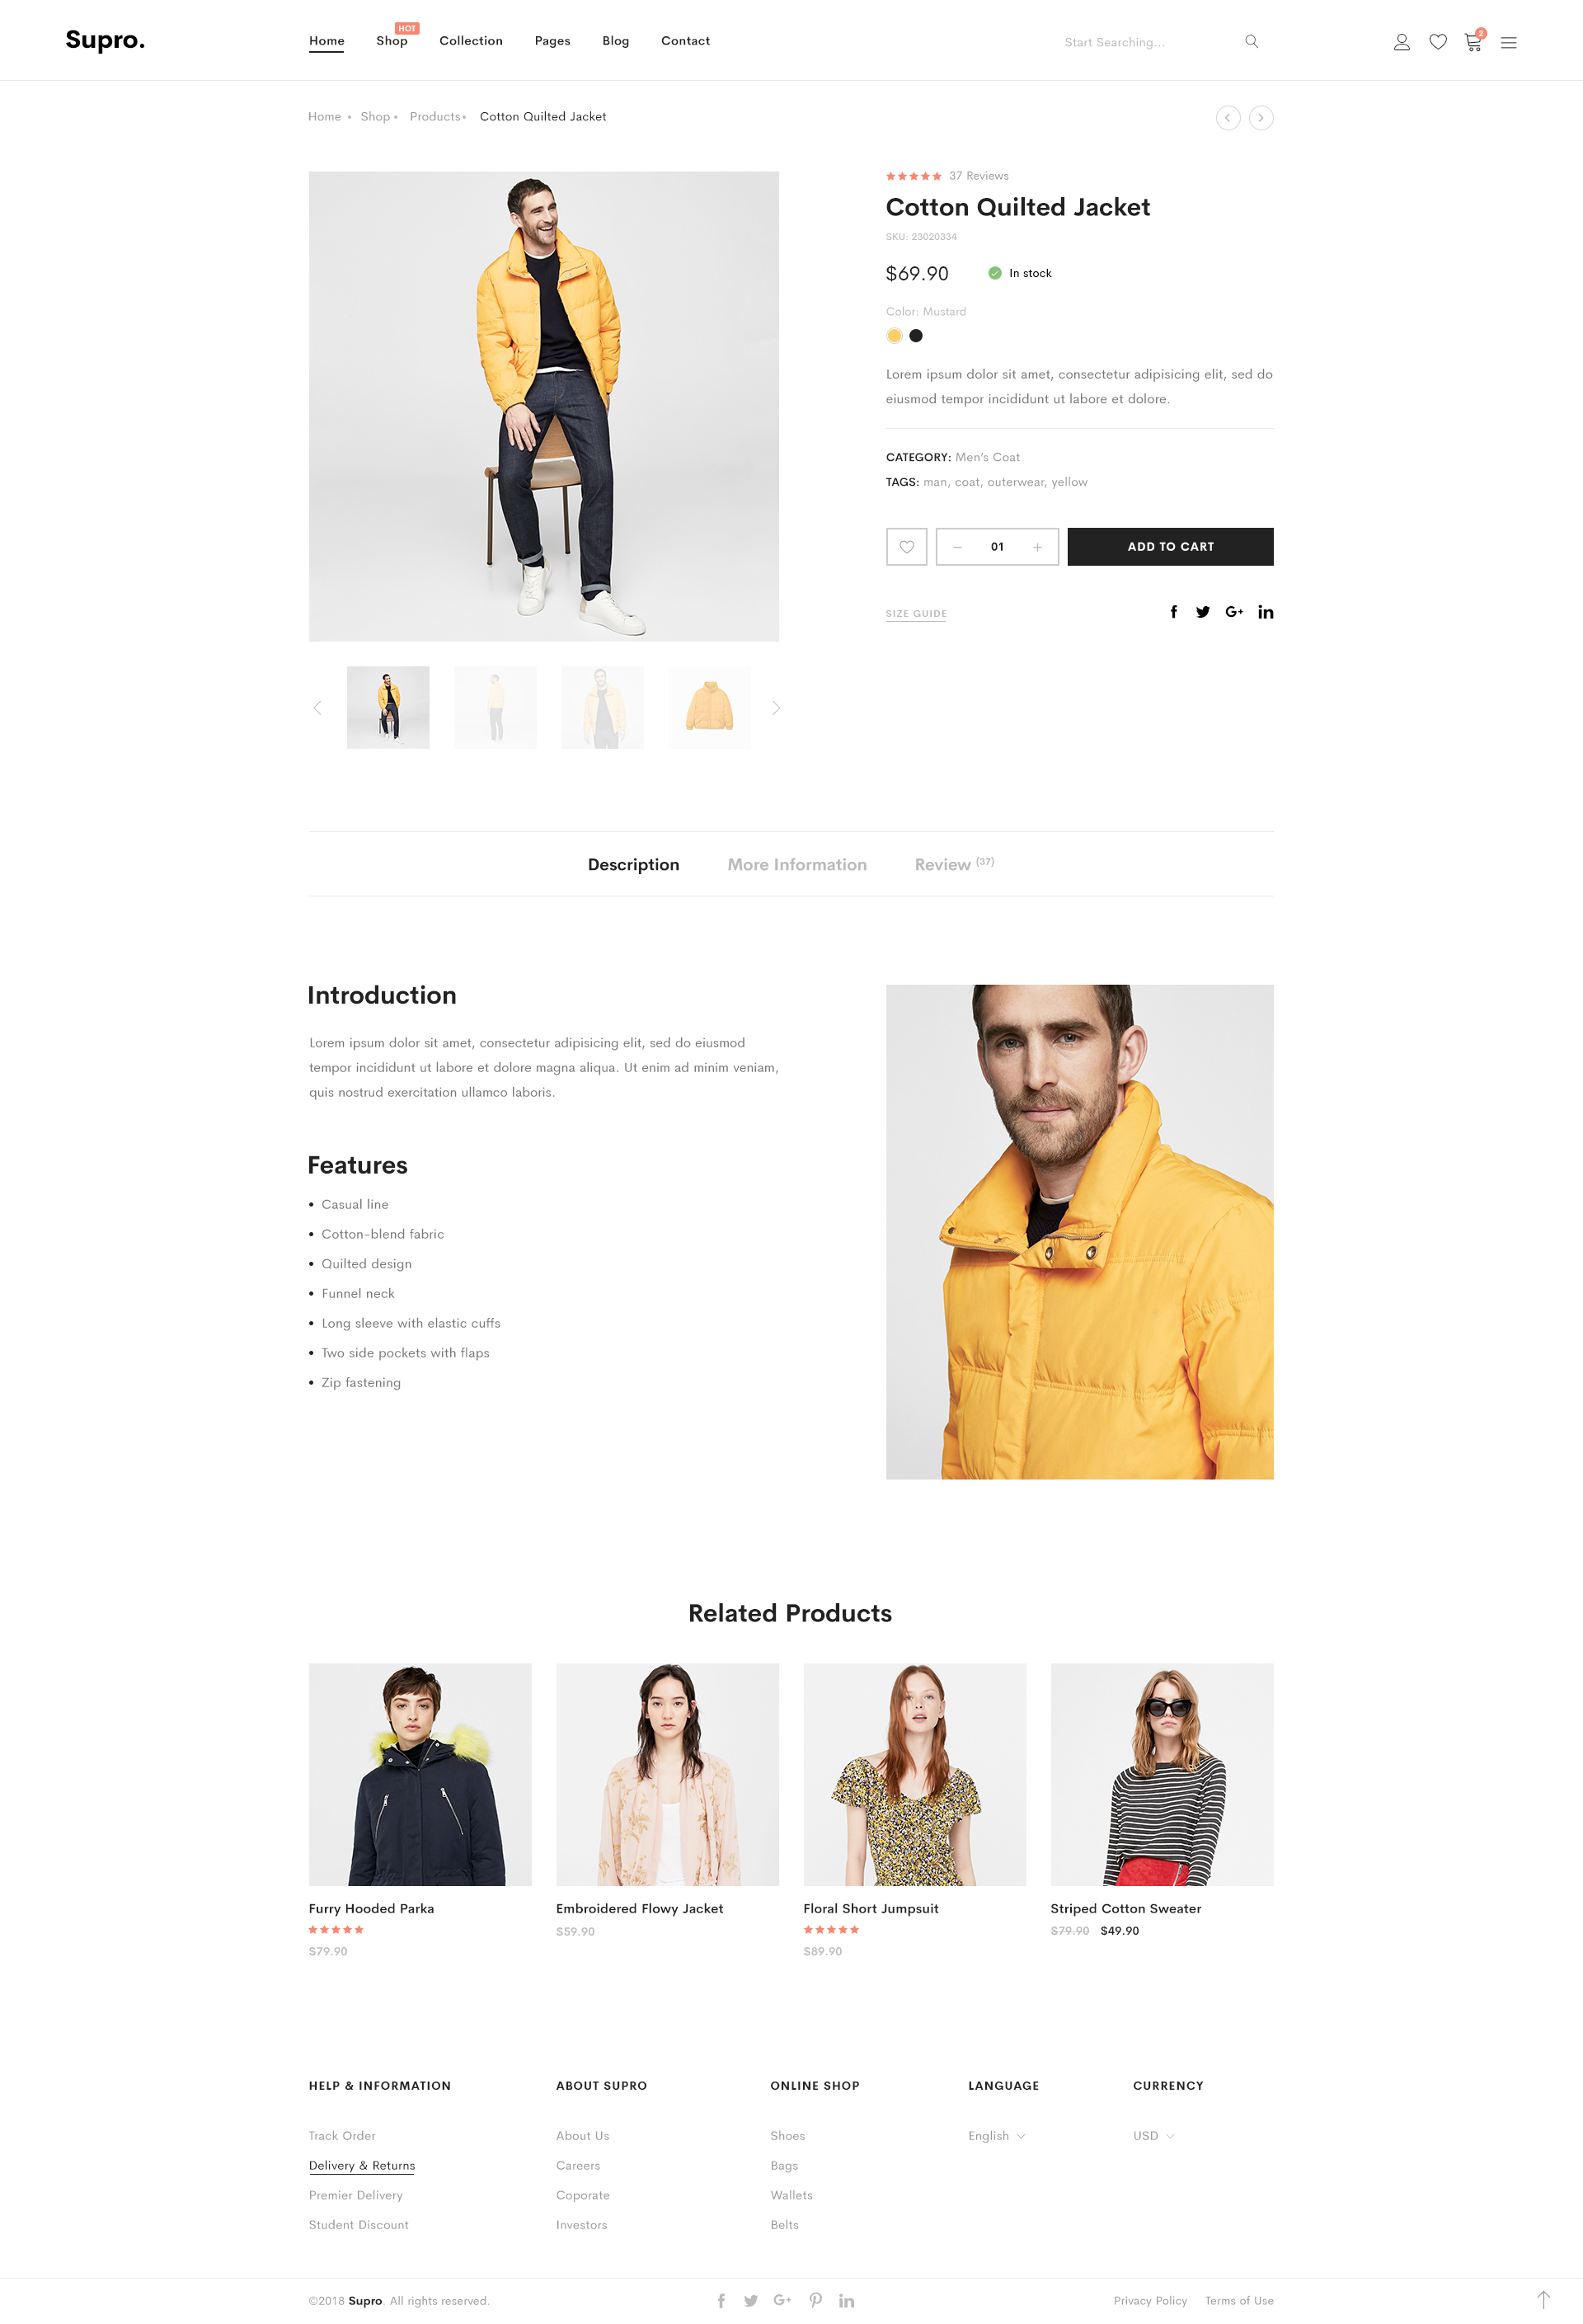Click the SIZE GUIDE link

point(916,613)
